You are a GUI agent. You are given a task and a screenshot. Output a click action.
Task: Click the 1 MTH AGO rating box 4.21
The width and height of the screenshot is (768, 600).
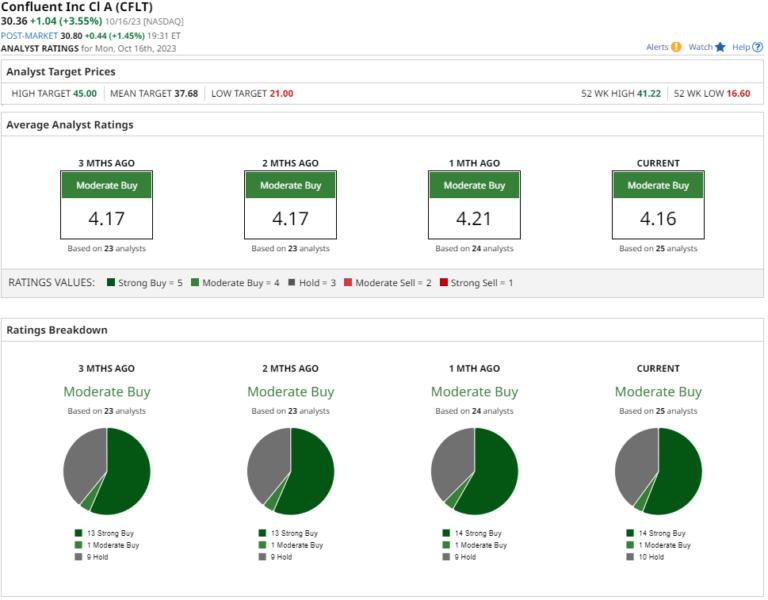pos(474,205)
